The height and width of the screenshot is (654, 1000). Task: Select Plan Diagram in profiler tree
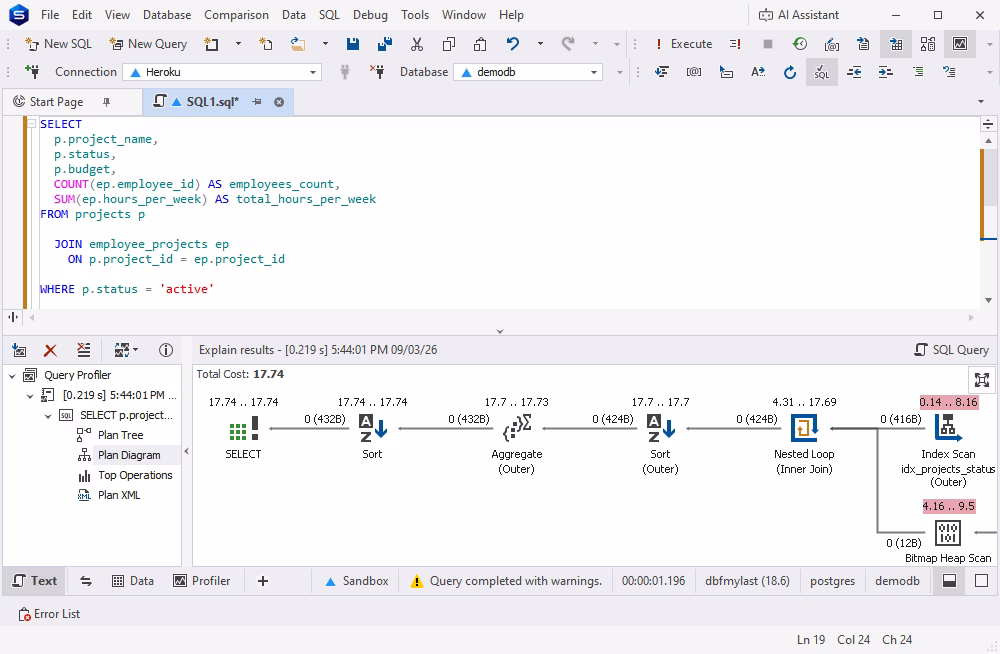click(x=129, y=455)
